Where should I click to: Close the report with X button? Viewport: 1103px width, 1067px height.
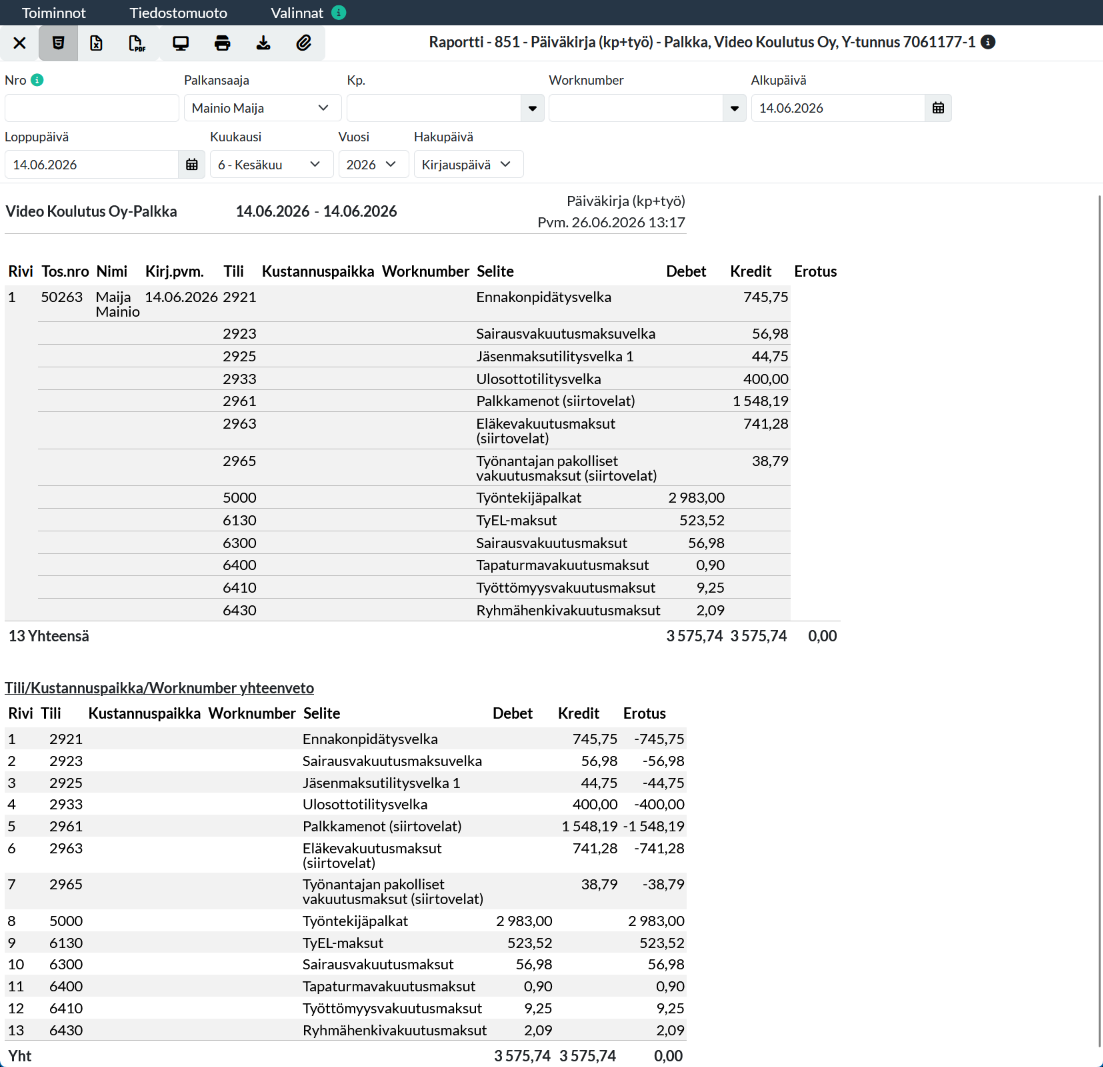tap(20, 43)
